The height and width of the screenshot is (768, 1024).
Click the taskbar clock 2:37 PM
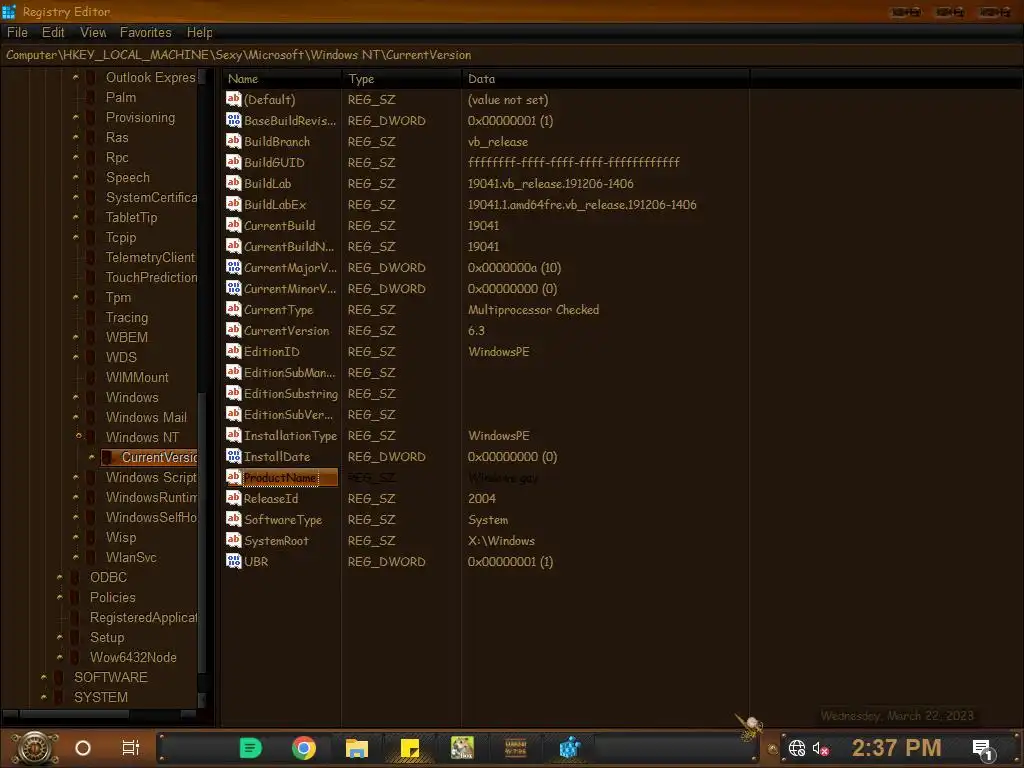896,748
